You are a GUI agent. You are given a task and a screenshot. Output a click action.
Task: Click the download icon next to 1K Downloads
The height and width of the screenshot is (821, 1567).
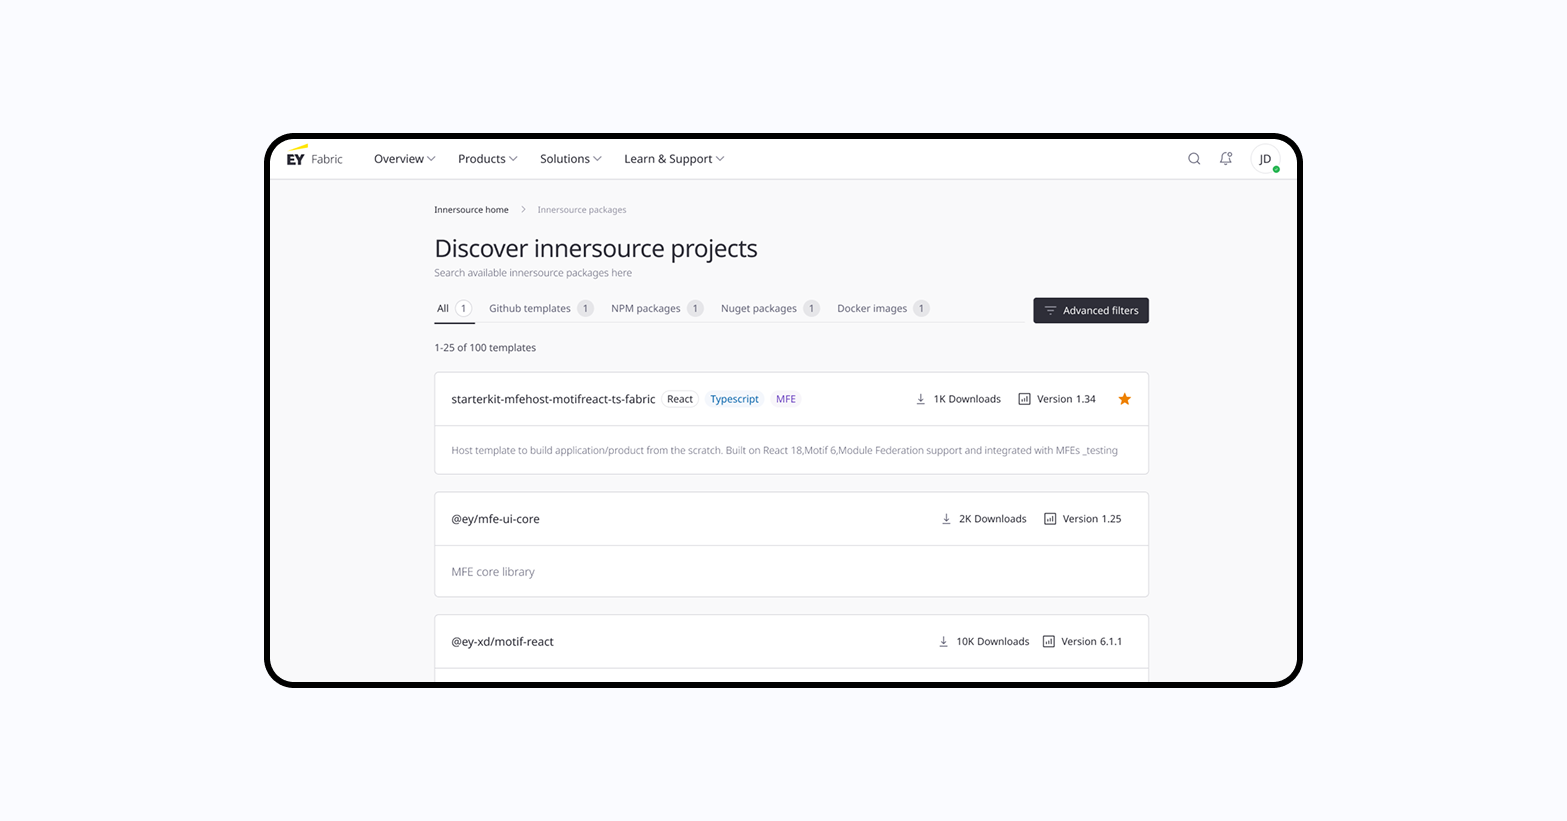(919, 398)
